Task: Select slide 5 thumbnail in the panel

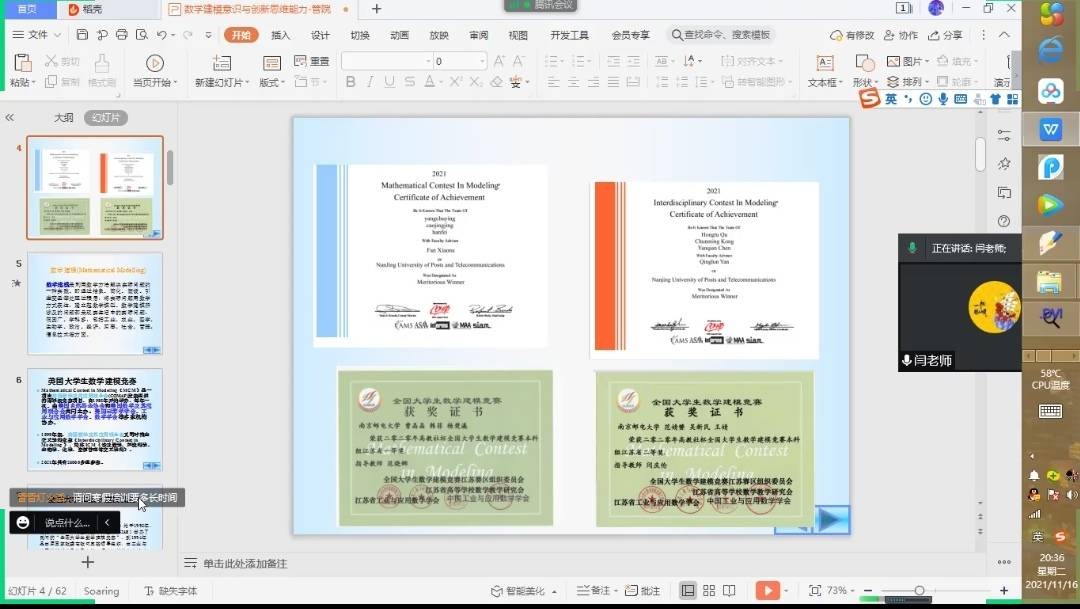Action: coord(95,304)
